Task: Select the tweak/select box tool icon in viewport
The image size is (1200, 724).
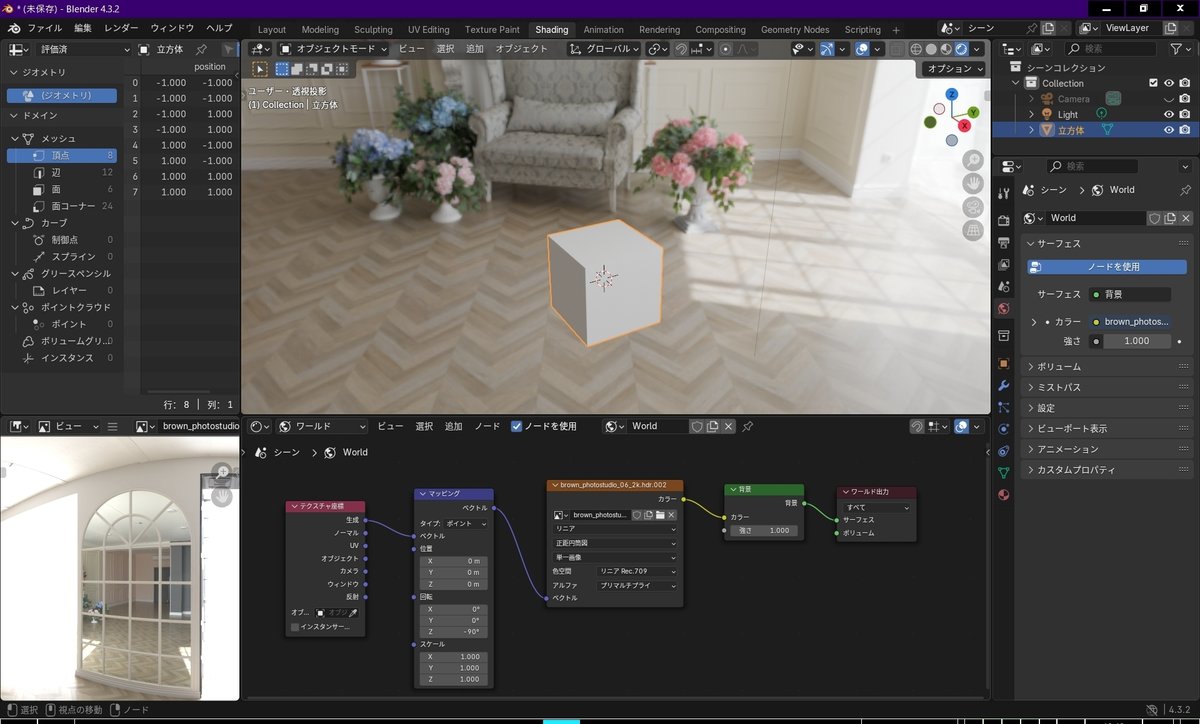Action: click(260, 69)
